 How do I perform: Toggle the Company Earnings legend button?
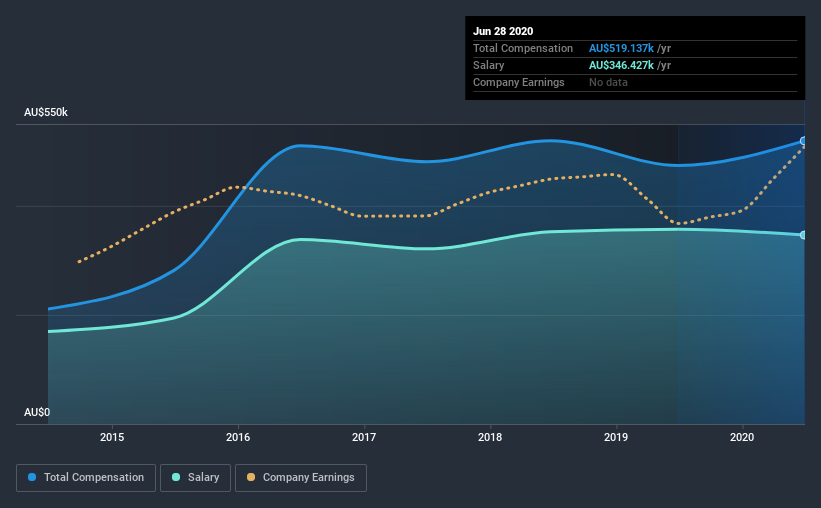pyautogui.click(x=301, y=478)
